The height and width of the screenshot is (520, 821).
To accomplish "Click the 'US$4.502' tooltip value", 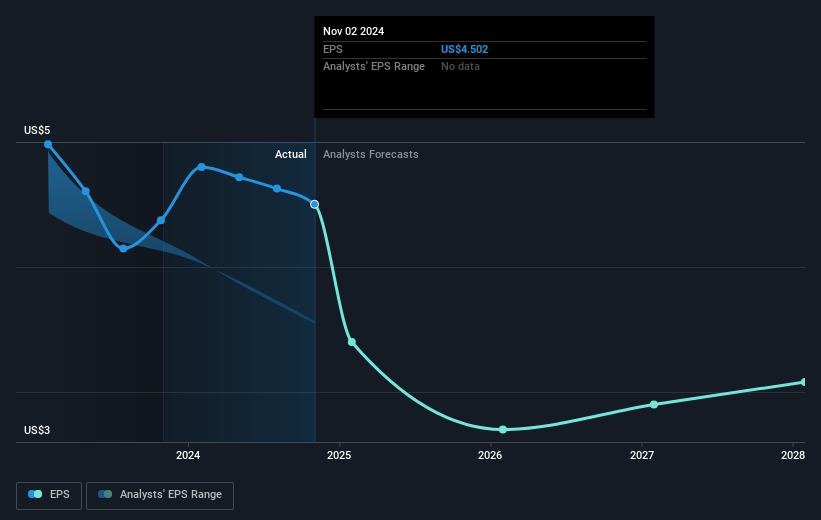I will tap(464, 49).
